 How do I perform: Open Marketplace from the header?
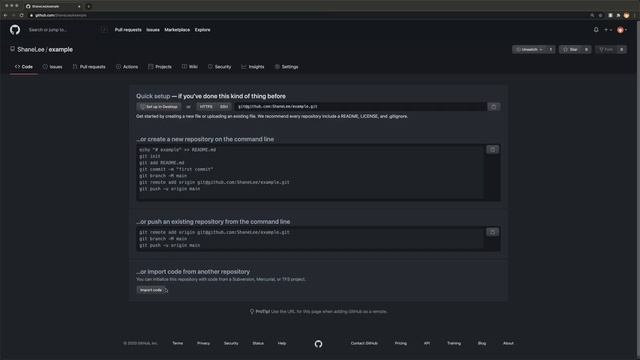[x=177, y=30]
